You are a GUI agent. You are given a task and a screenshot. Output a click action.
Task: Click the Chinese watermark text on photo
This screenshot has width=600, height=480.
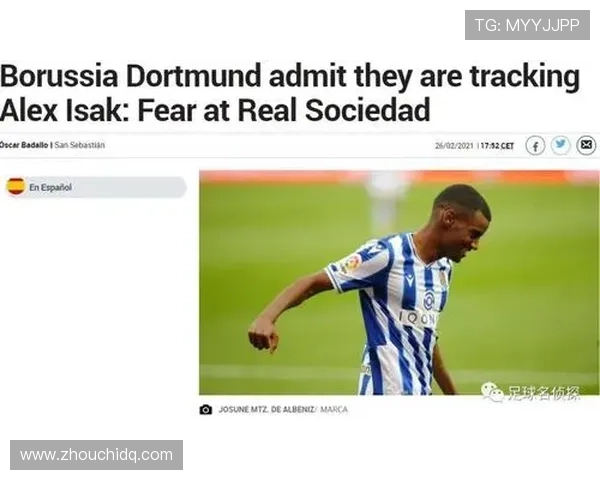click(x=543, y=393)
